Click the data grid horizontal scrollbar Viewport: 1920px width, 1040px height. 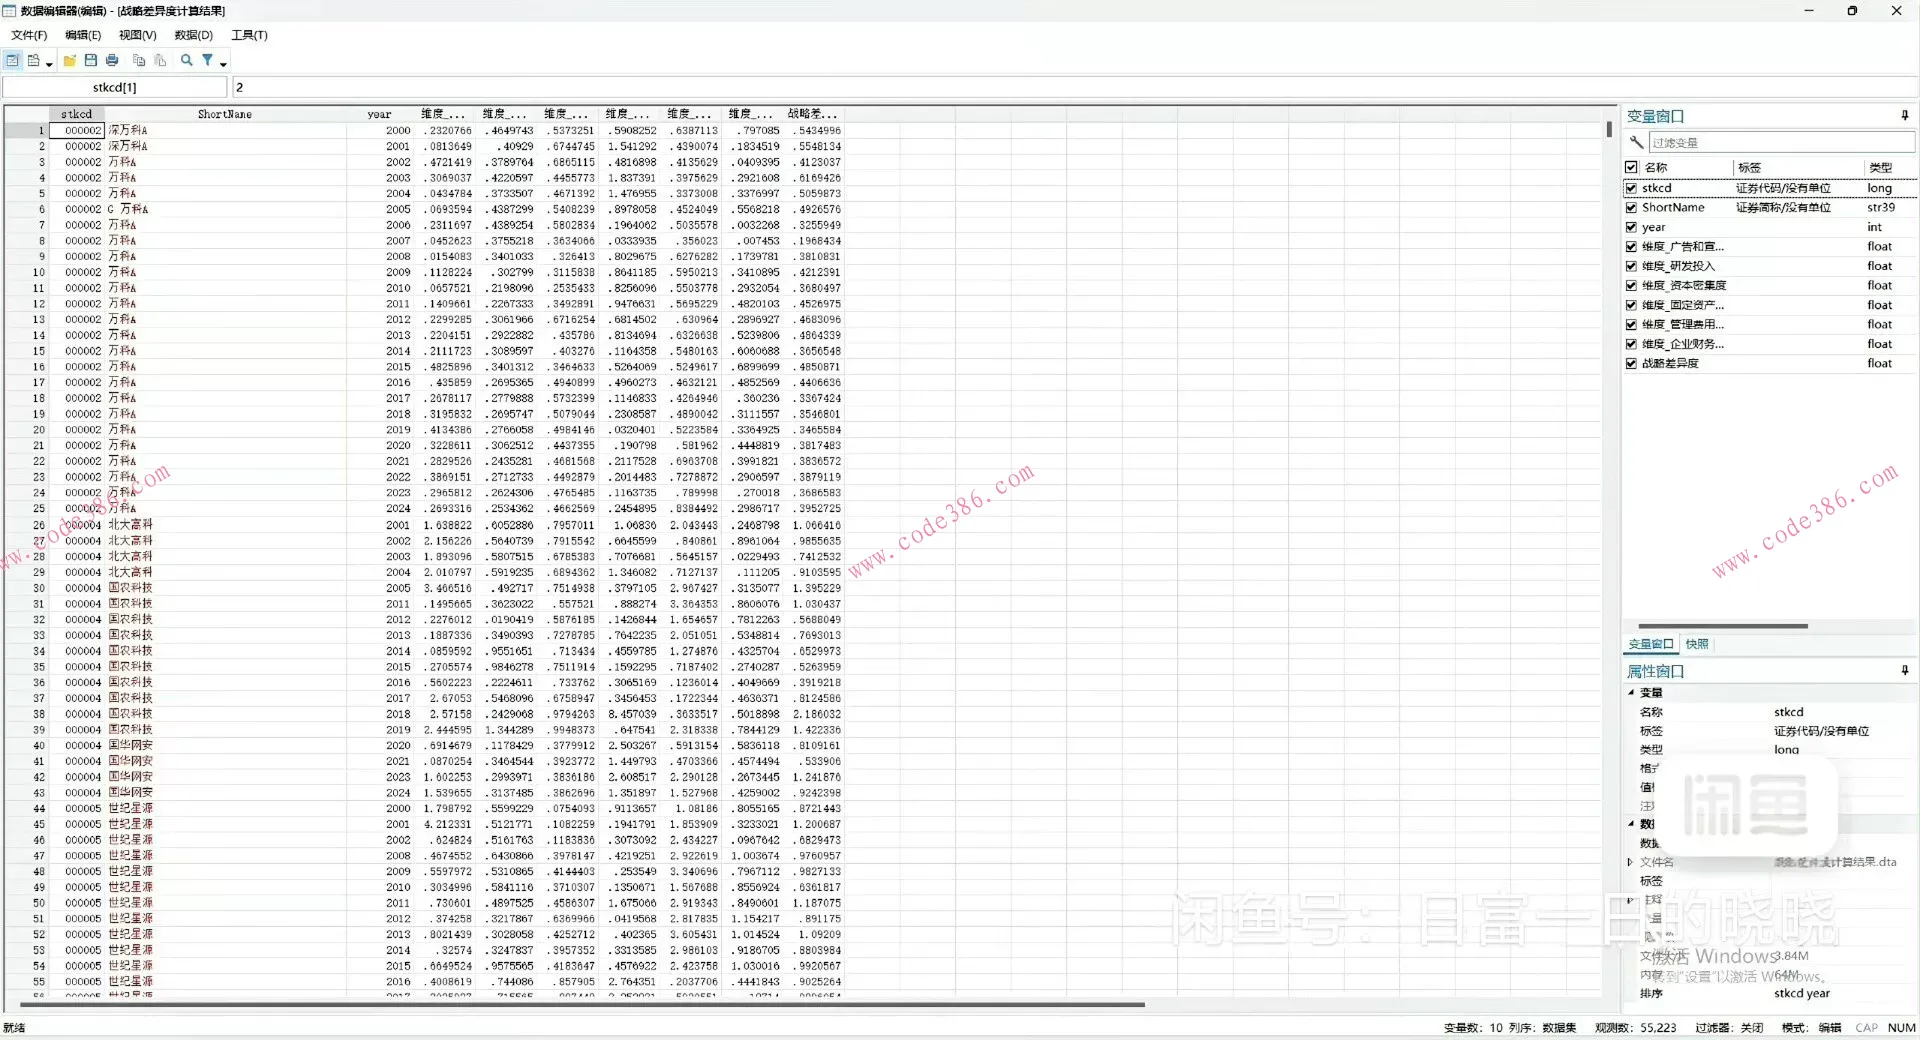[x=582, y=1004]
